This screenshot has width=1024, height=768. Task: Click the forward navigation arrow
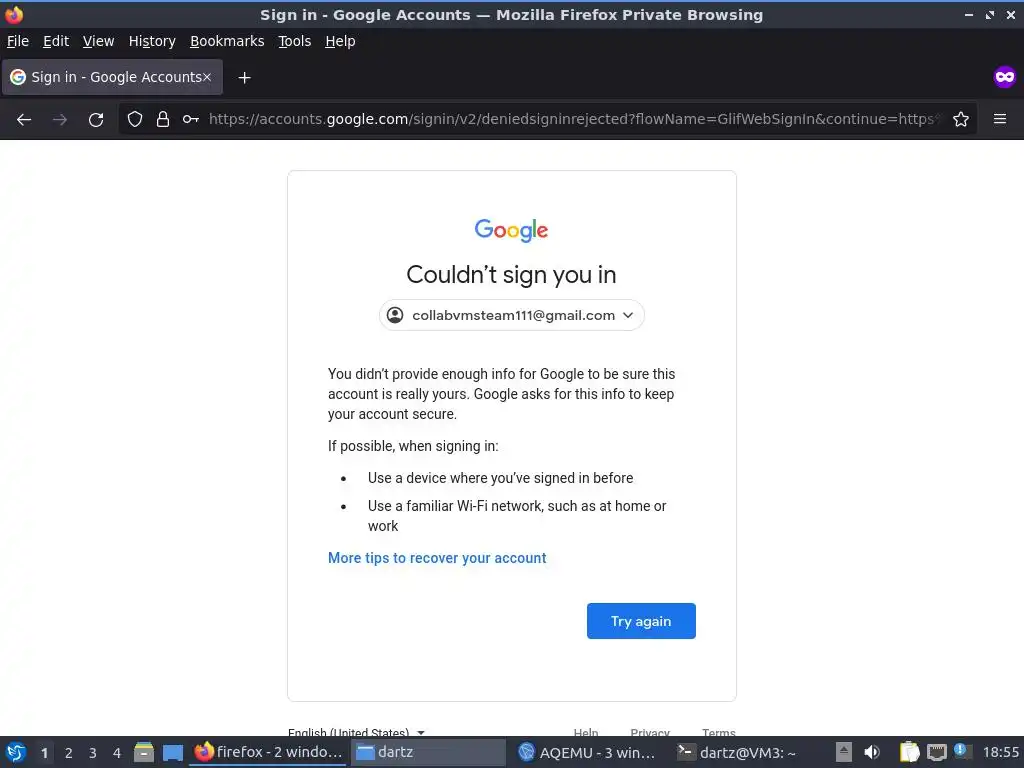[x=59, y=120]
